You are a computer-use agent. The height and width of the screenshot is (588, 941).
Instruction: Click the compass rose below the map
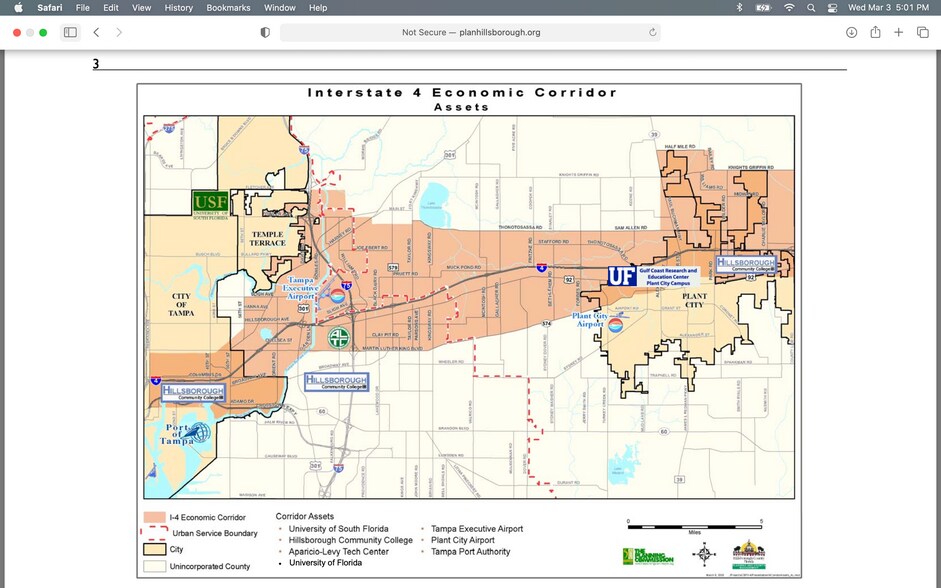pyautogui.click(x=705, y=553)
